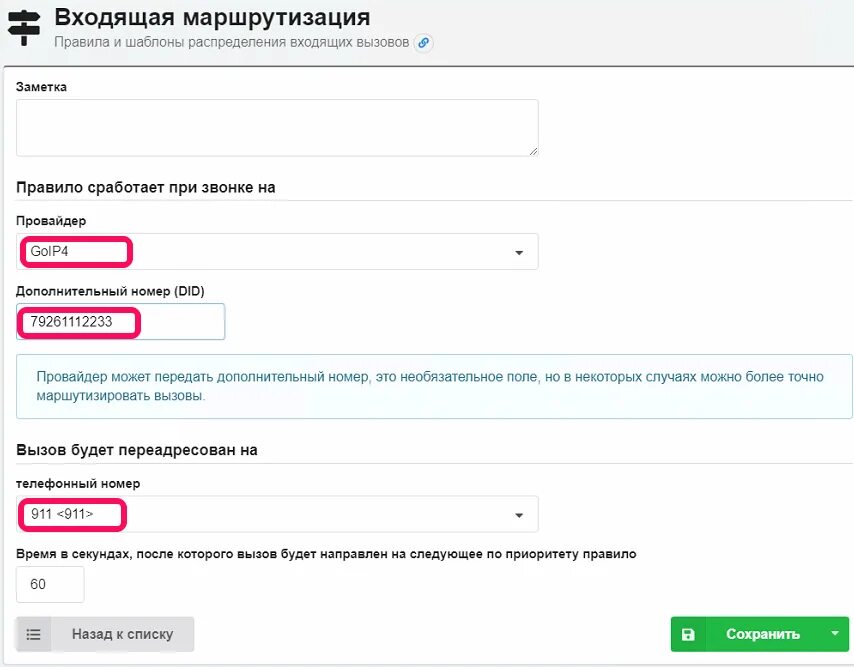854x667 pixels.
Task: Click the floppy disk save icon
Action: (x=688, y=634)
